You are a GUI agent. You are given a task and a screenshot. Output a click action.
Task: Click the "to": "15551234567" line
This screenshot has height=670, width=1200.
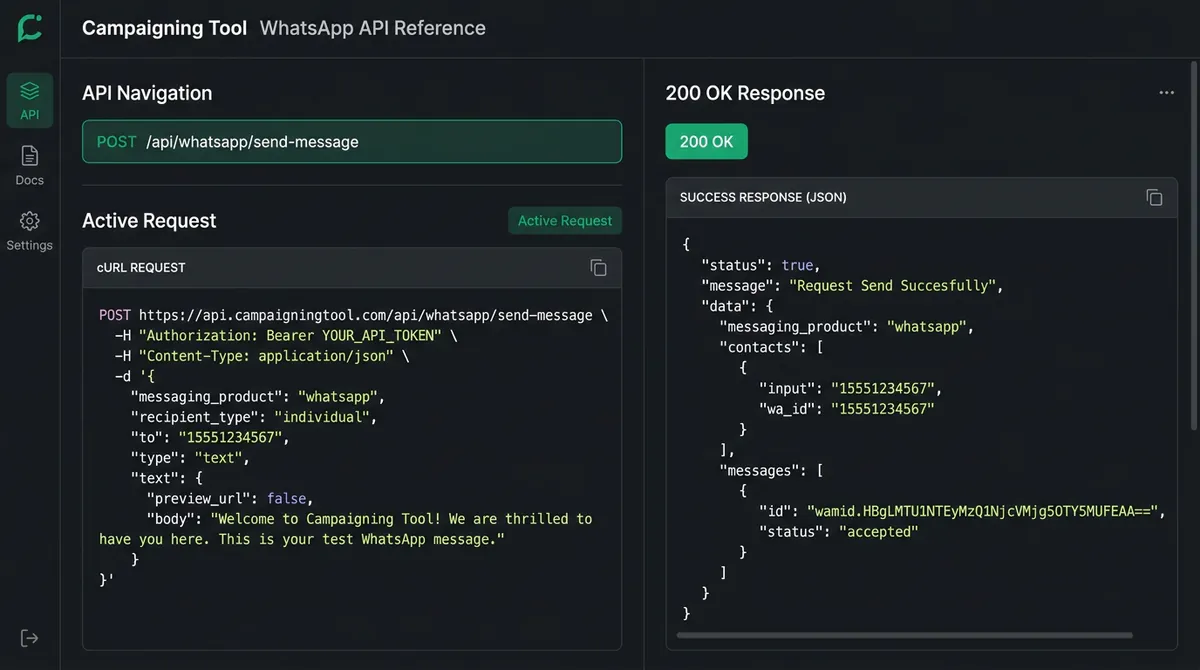pos(210,437)
